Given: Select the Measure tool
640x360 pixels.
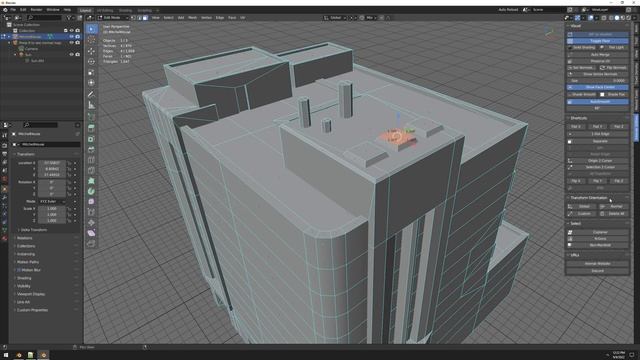Looking at the screenshot, I should pos(91,105).
